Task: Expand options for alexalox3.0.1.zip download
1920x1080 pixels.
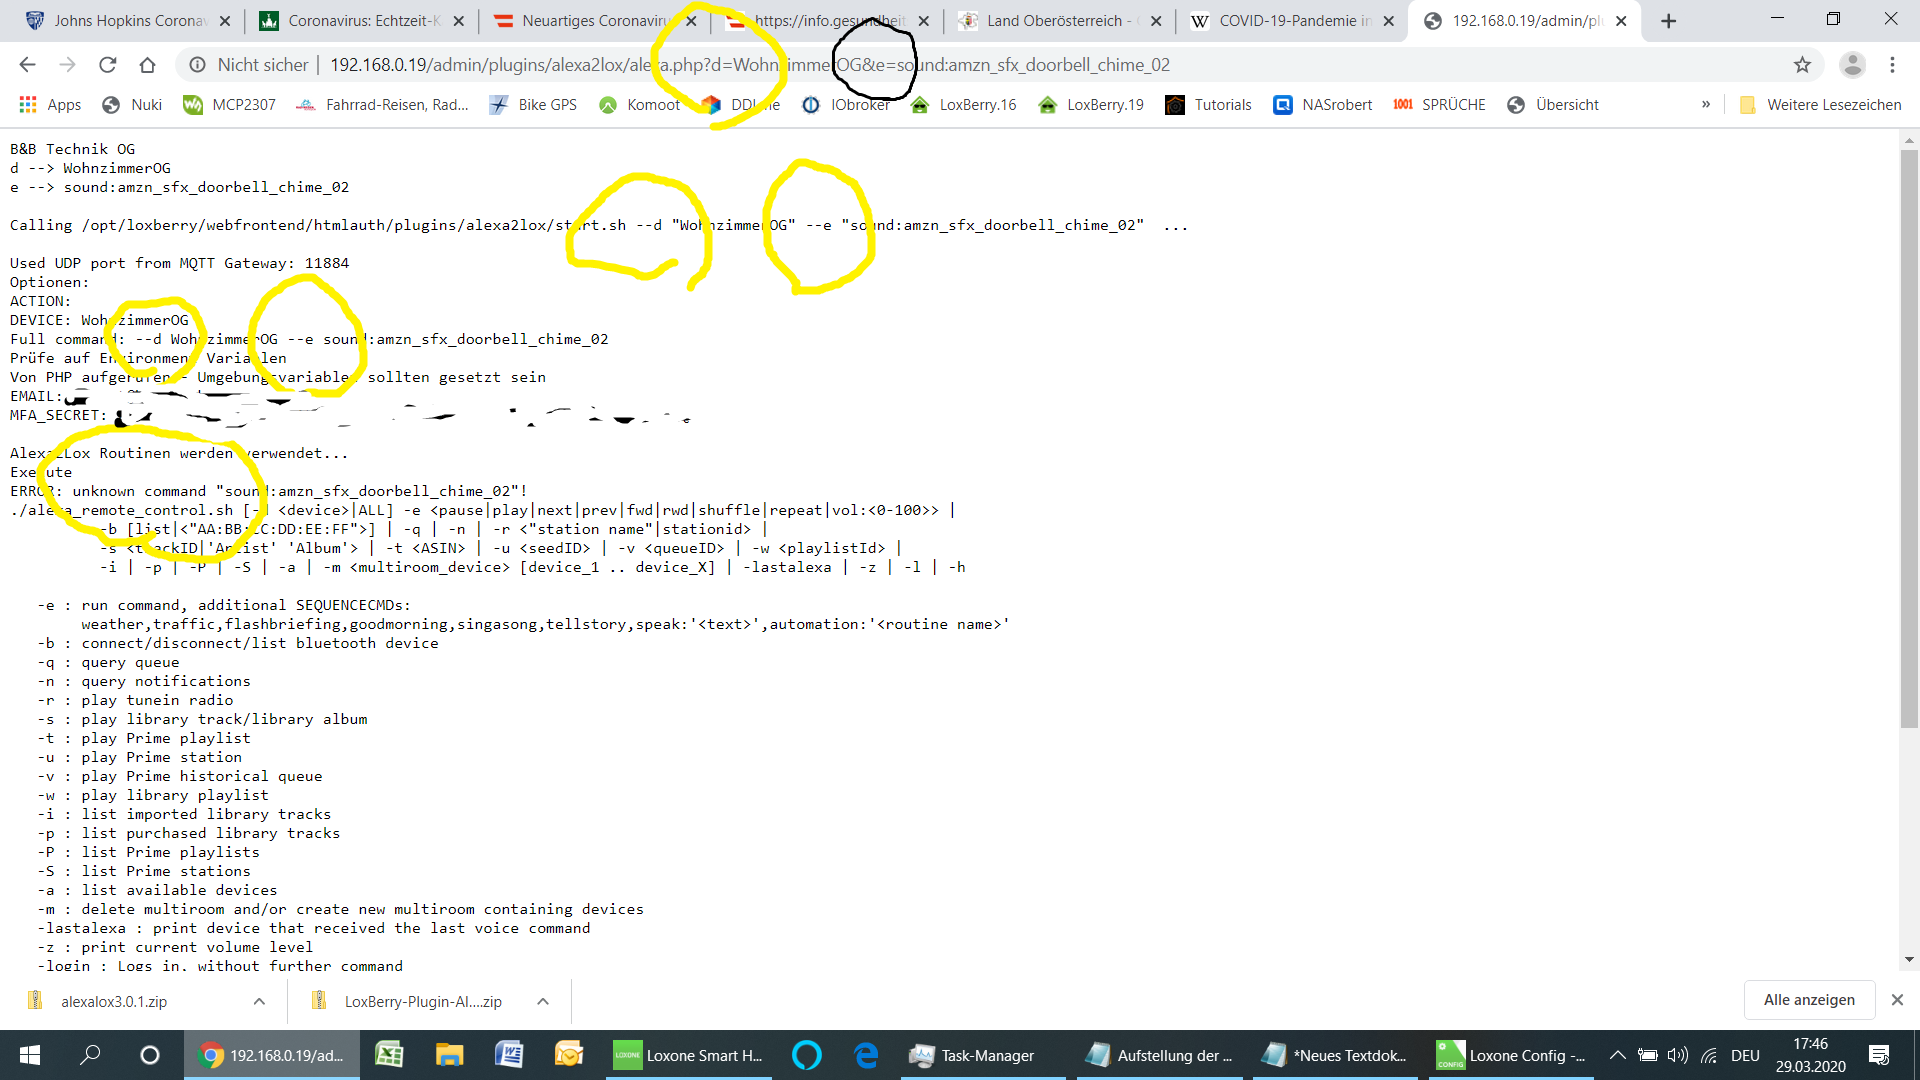Action: point(259,1001)
